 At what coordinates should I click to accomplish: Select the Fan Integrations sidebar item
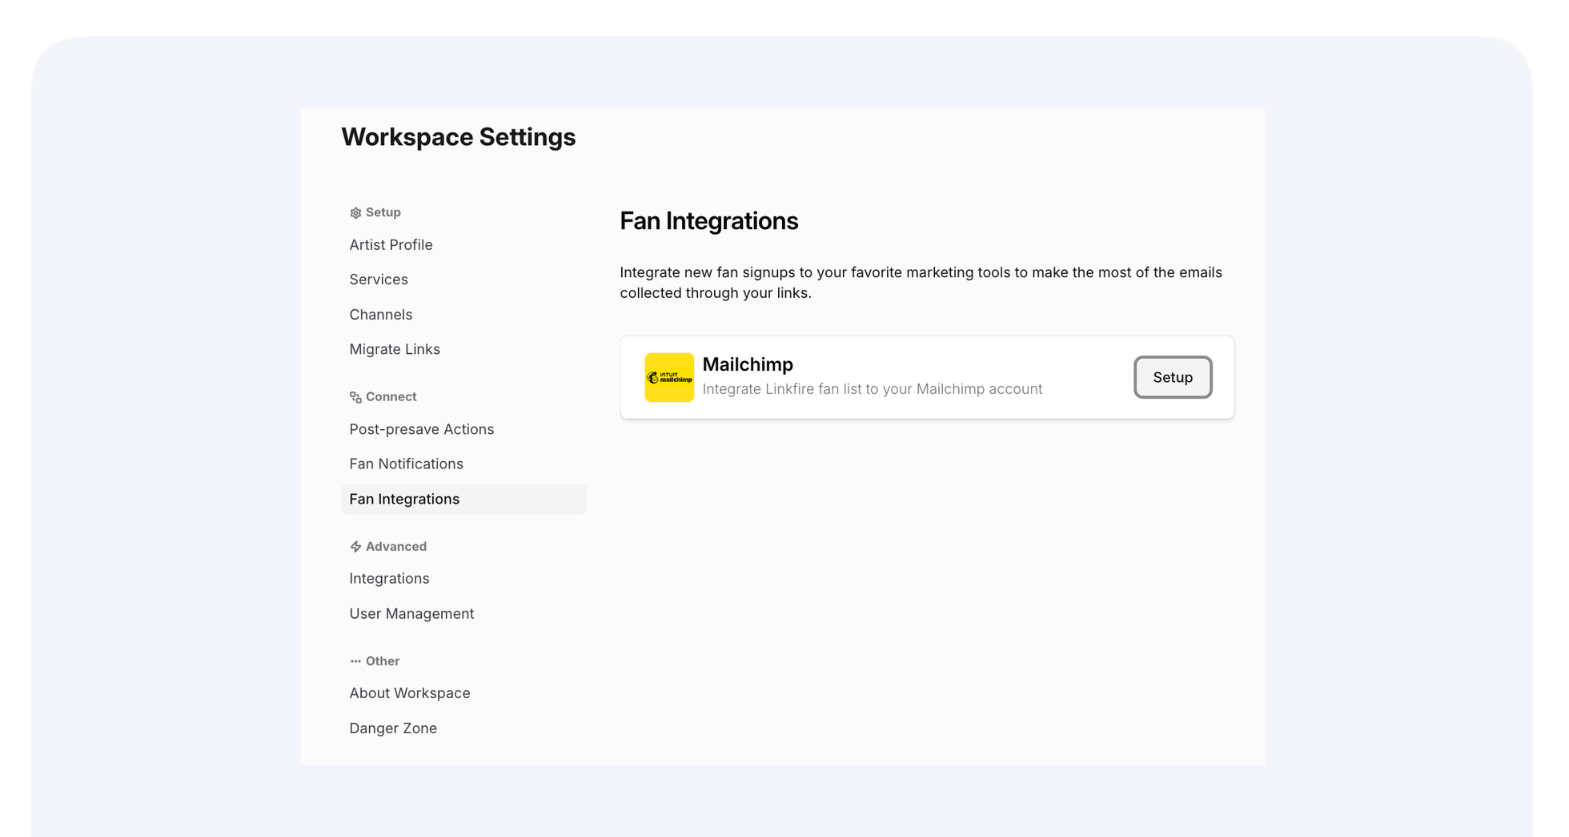[404, 499]
